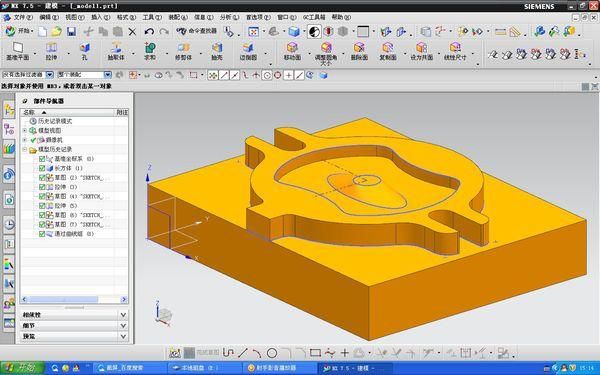Screen dimensions: 600x375
Task: Toggle the 草图 (6) checkbox
Action: point(42,215)
